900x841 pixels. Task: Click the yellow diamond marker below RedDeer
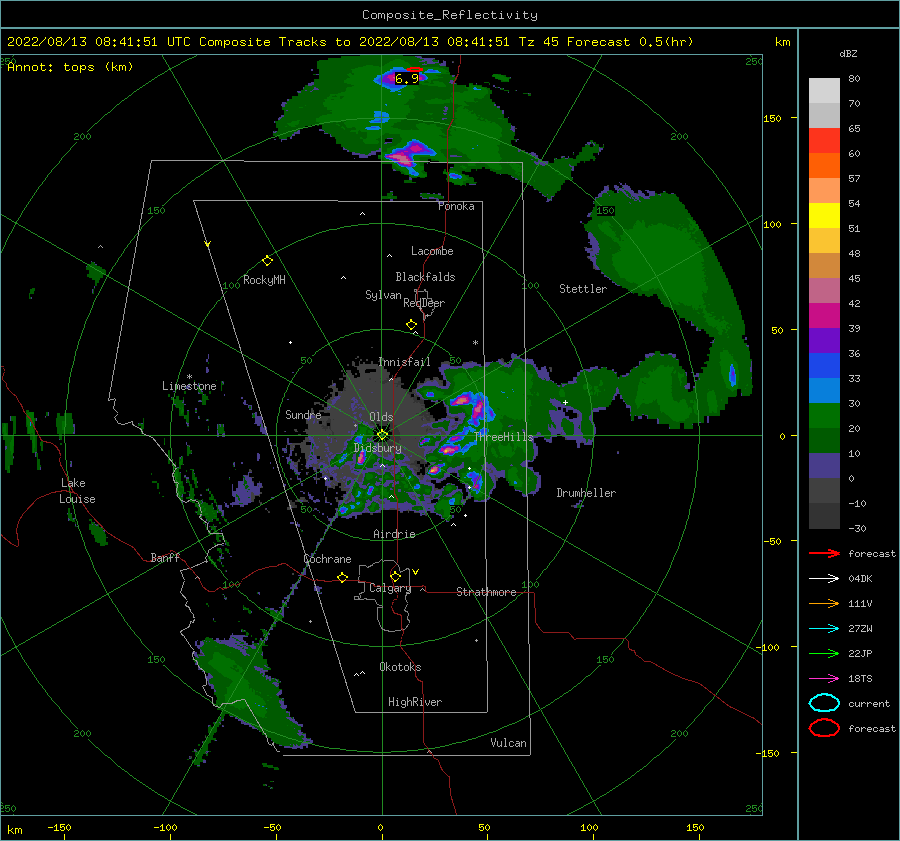coord(411,325)
